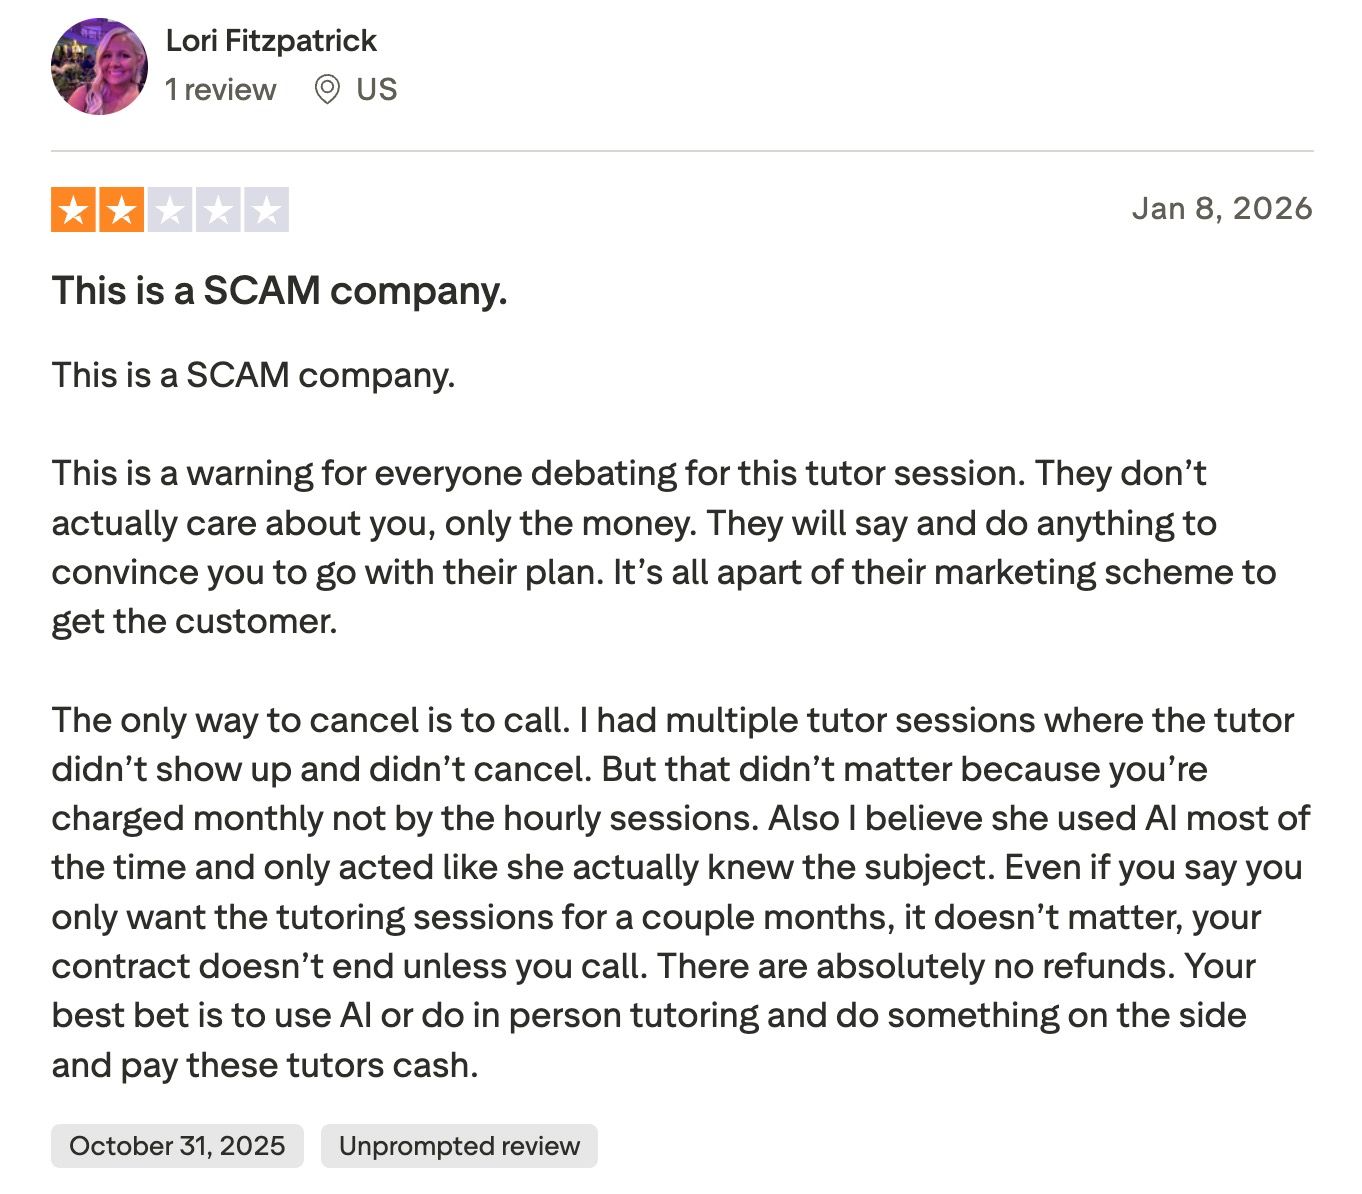
Task: Click the October 31, 2025 tag
Action: point(176,1146)
